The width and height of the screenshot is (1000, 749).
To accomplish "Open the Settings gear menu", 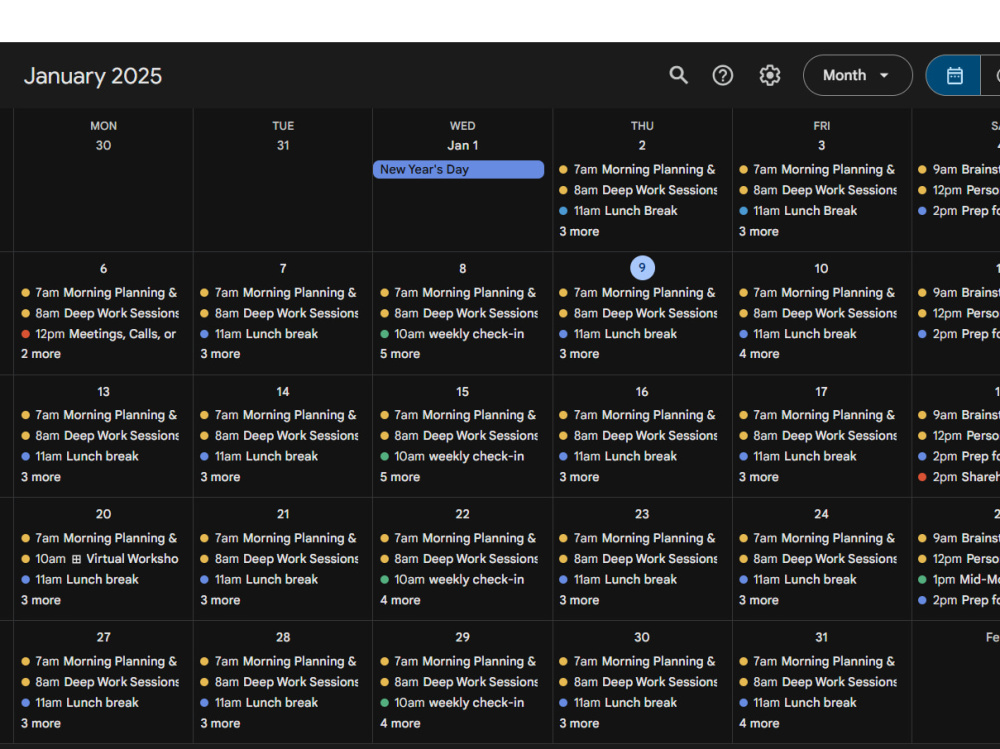I will tap(770, 75).
